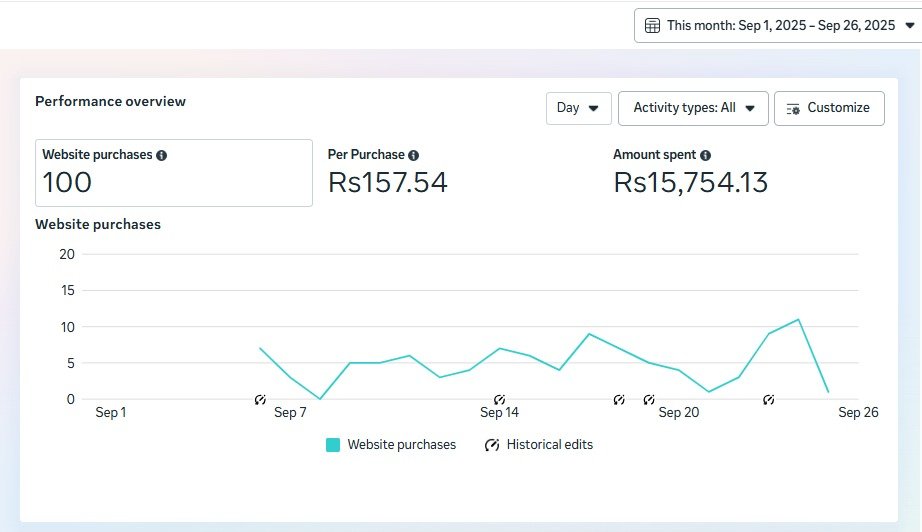Screen dimensions: 922x532
Task: Click the info icon beside Website purchases
Action: (x=161, y=155)
